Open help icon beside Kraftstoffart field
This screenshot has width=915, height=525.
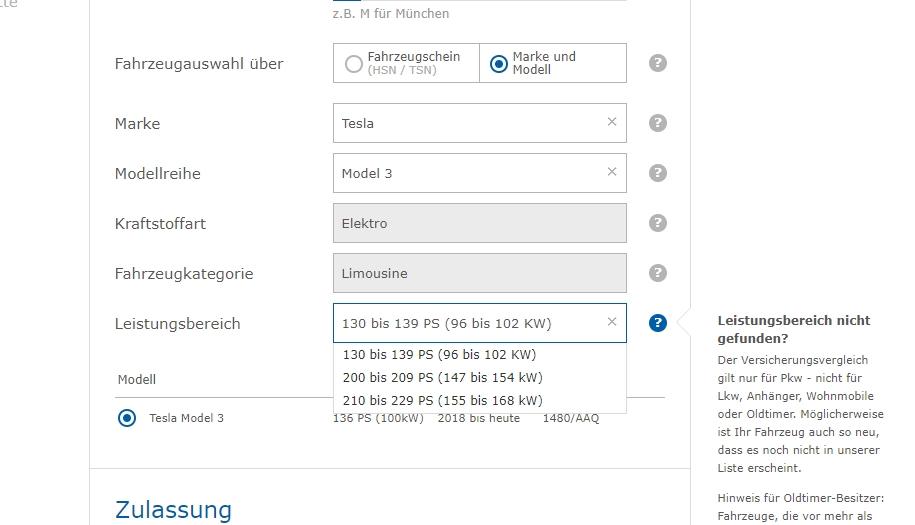(658, 223)
